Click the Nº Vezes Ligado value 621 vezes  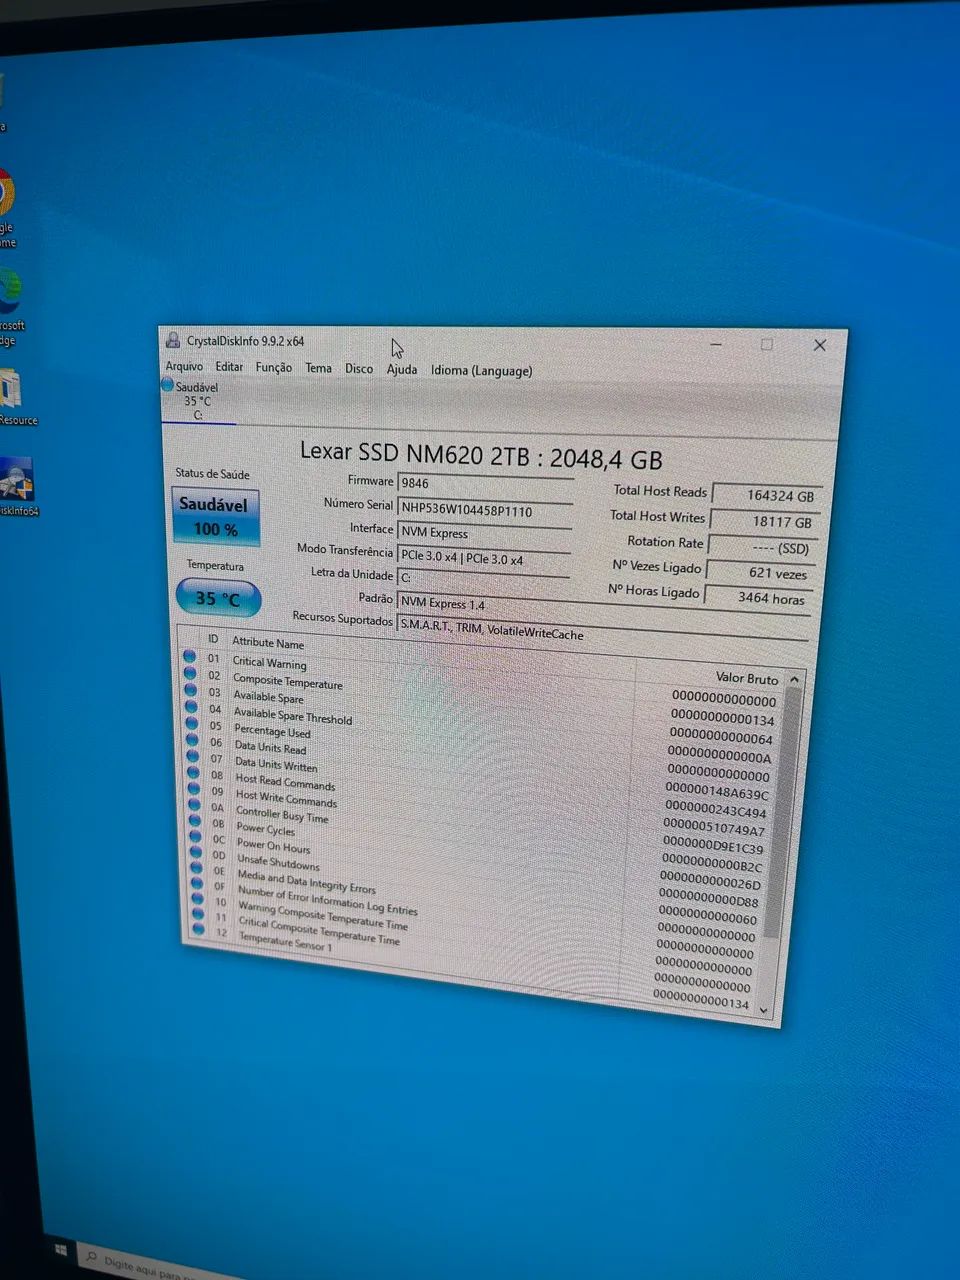tap(759, 572)
